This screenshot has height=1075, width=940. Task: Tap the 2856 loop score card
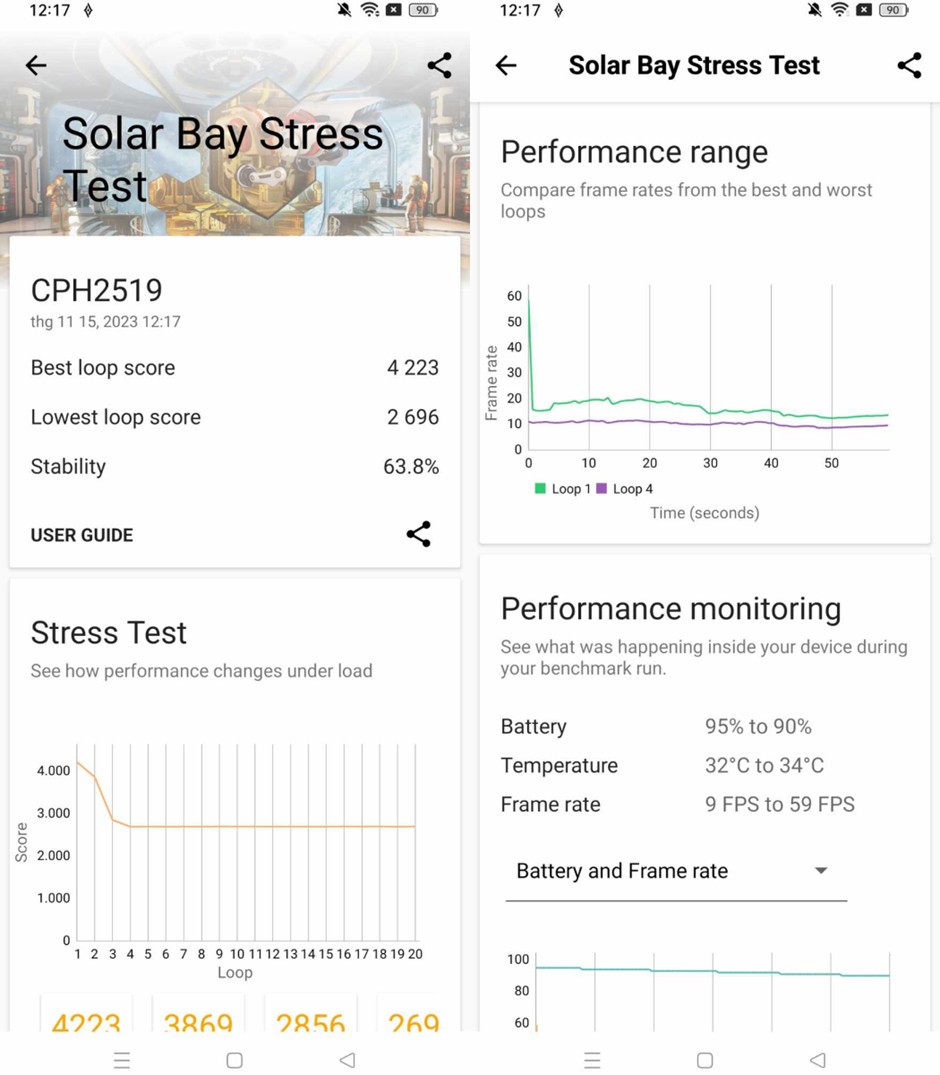coord(311,1013)
